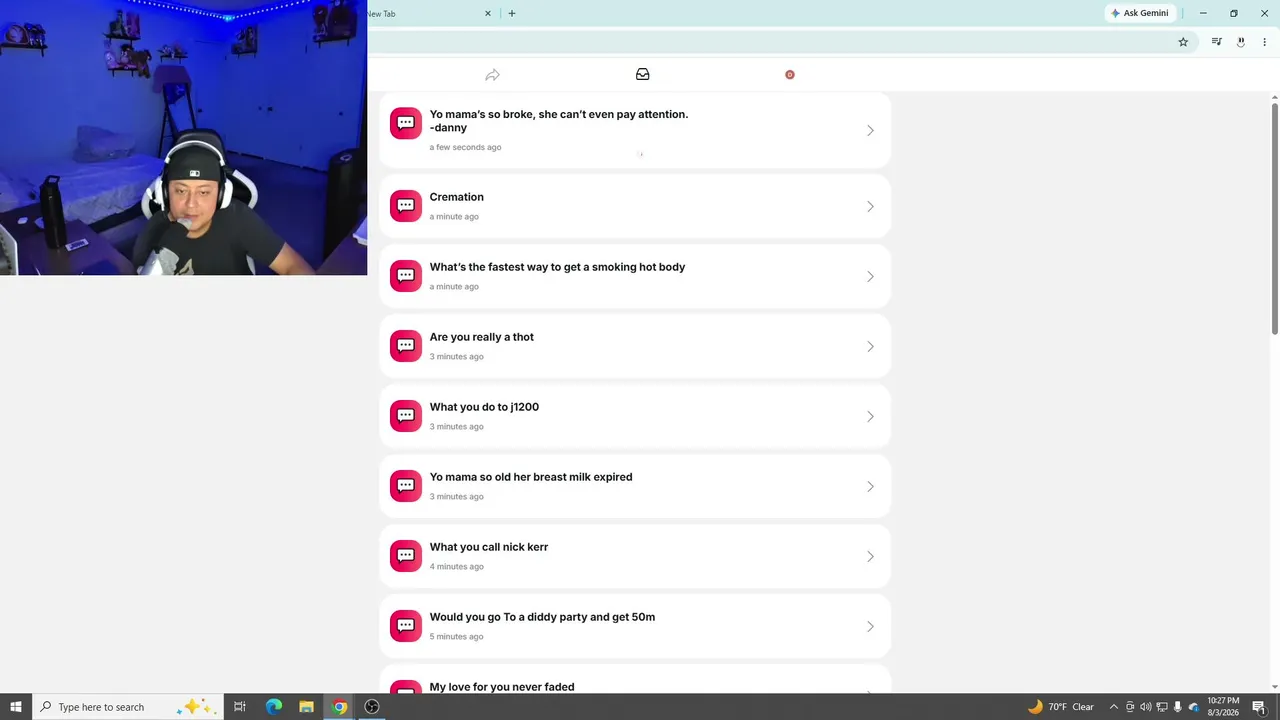Click the share arrow icon
Image resolution: width=1280 pixels, height=720 pixels.
(492, 75)
